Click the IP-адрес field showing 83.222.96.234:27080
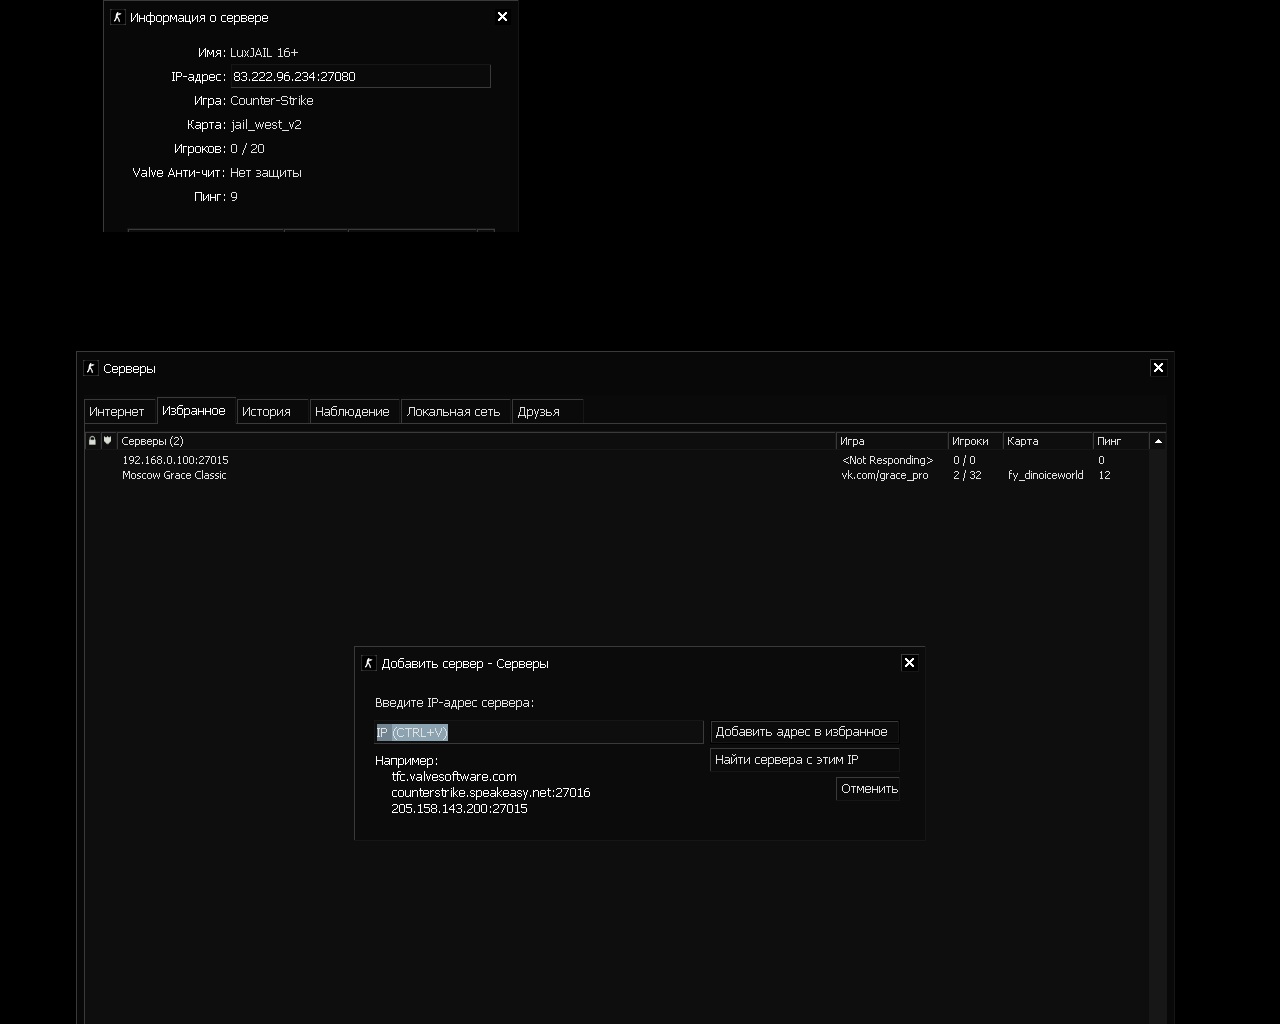The image size is (1280, 1024). coord(360,77)
